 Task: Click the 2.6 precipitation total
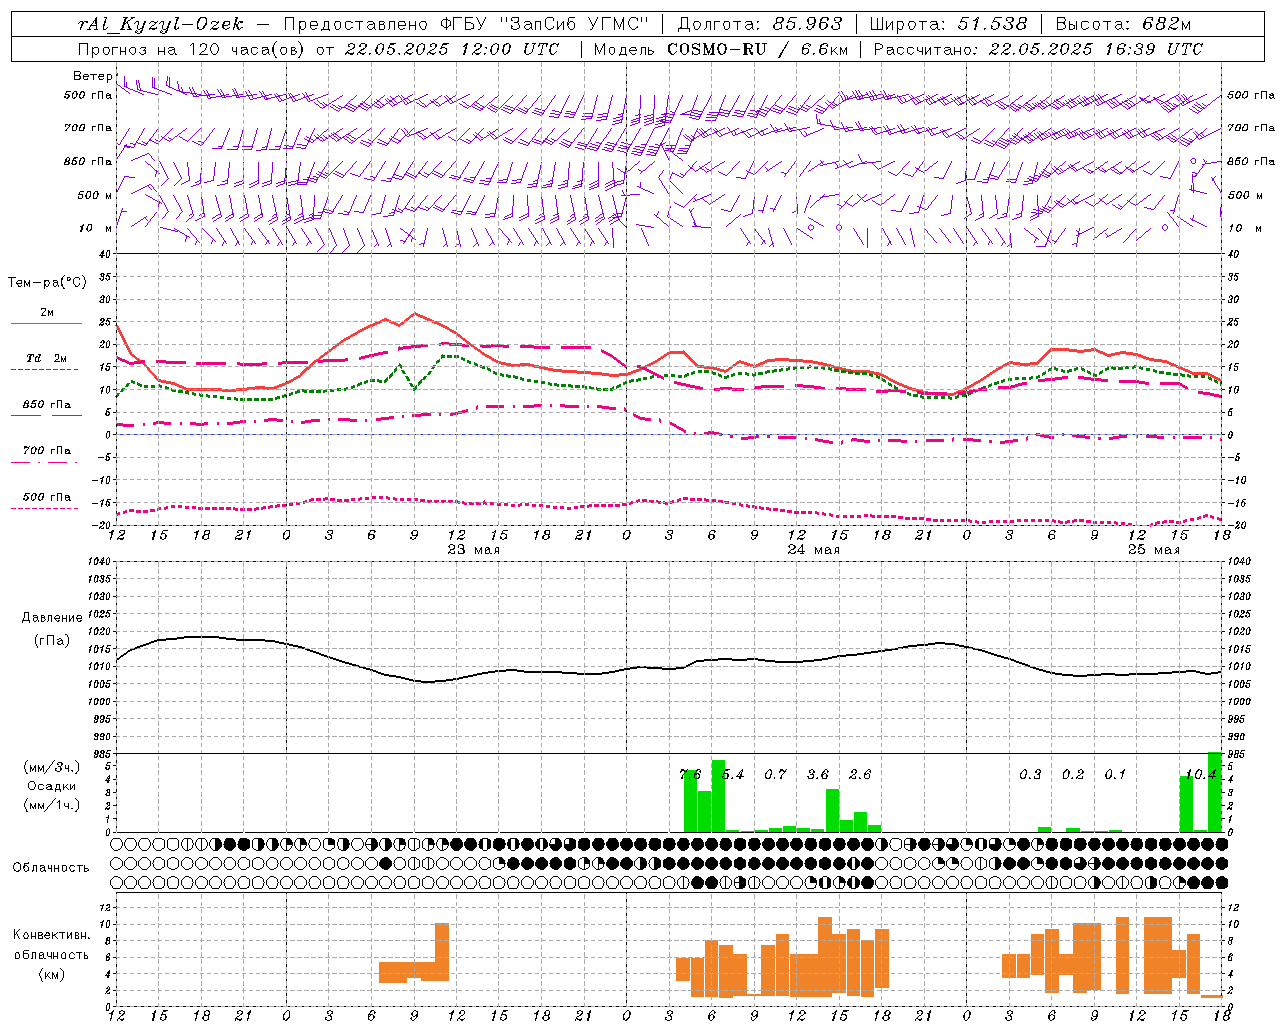860,774
